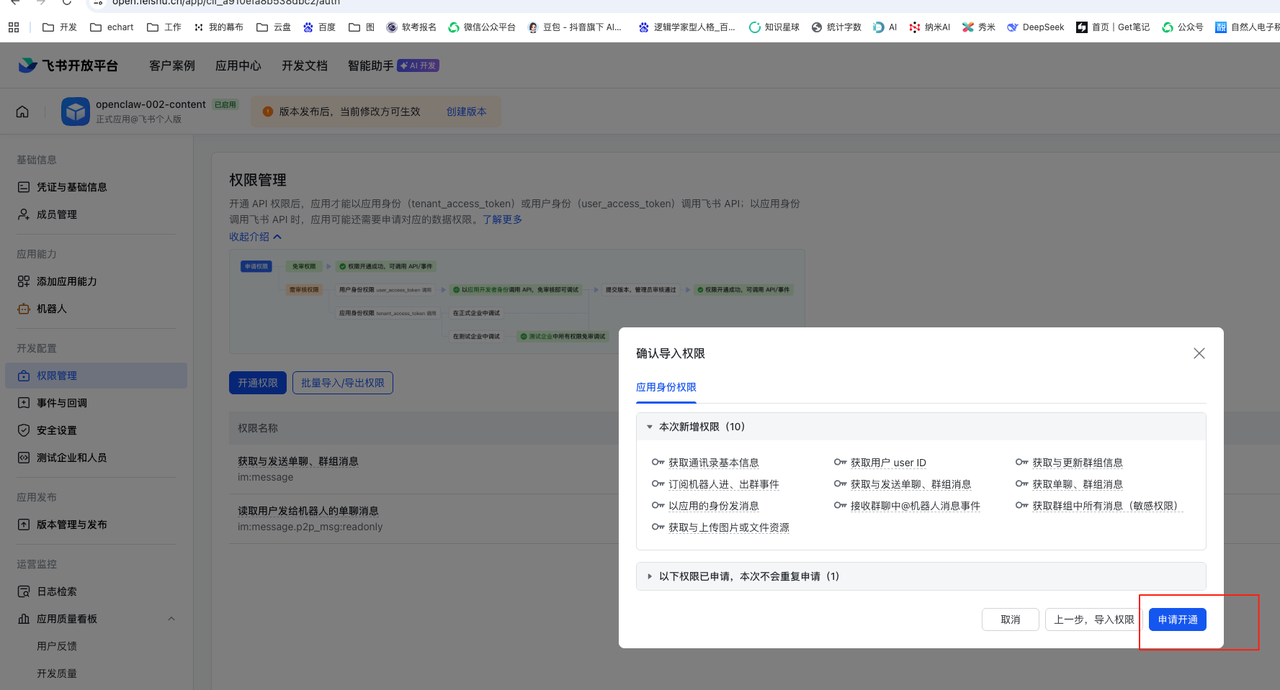Collapse the 本次新增权限 (10) section
This screenshot has height=690, width=1280.
coord(650,427)
